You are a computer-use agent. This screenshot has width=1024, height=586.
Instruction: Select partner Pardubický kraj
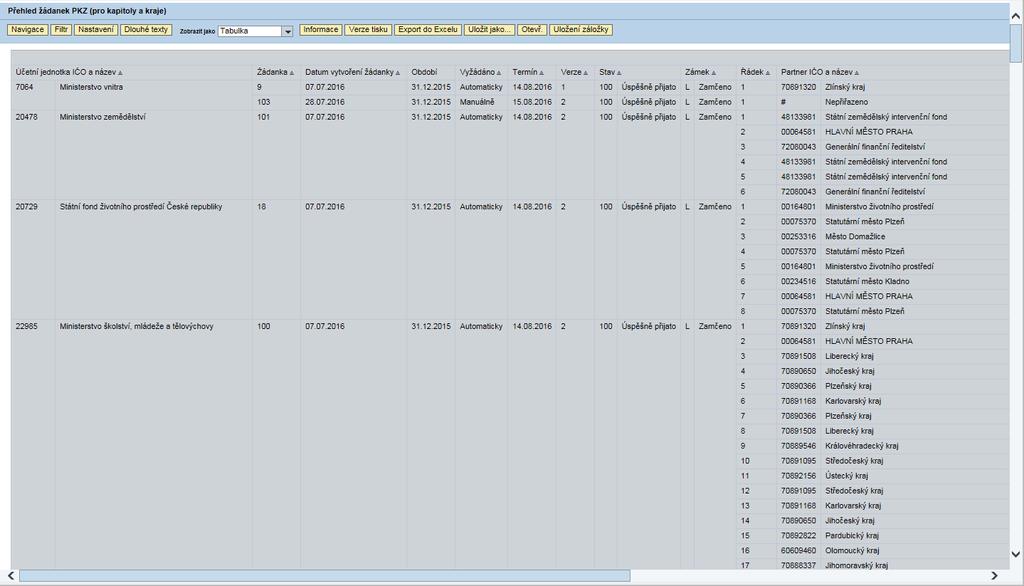tap(852, 536)
